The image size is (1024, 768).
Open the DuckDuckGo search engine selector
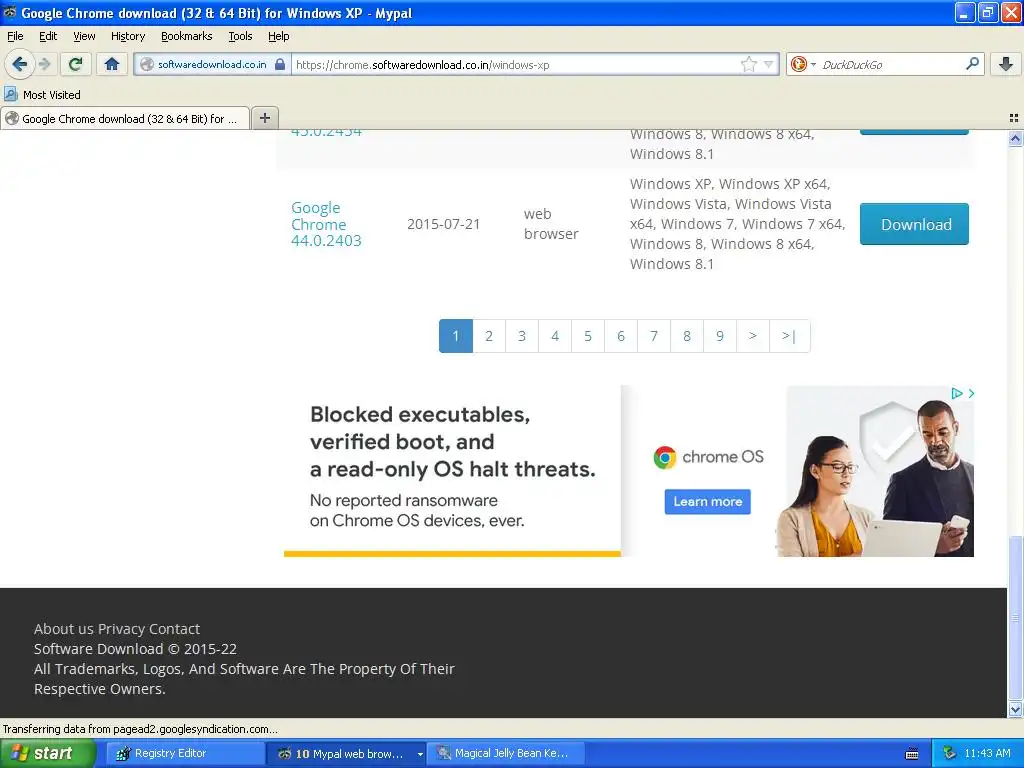(x=803, y=64)
